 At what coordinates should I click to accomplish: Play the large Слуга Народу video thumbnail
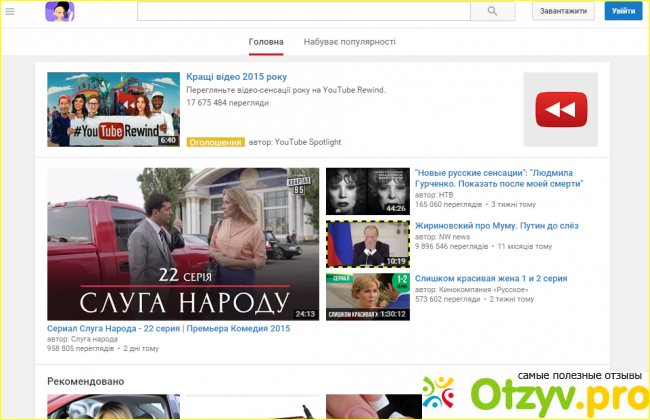[183, 244]
